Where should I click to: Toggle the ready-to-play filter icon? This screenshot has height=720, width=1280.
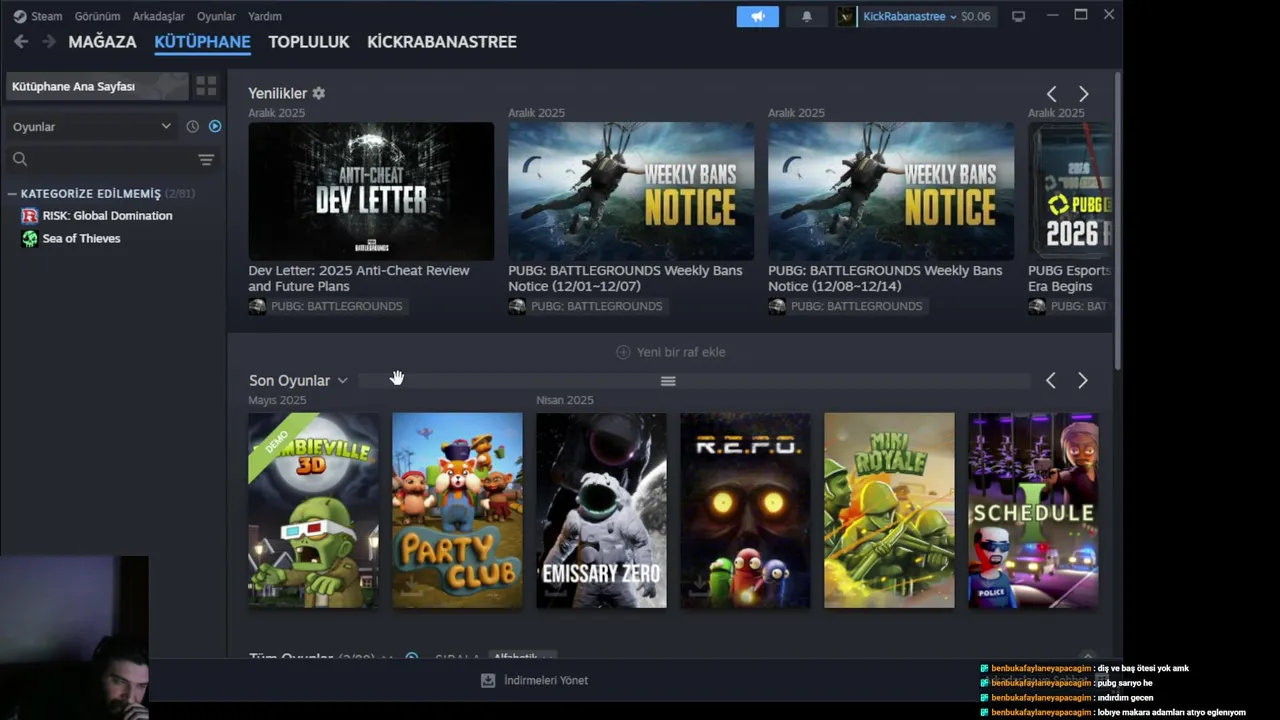pos(215,126)
